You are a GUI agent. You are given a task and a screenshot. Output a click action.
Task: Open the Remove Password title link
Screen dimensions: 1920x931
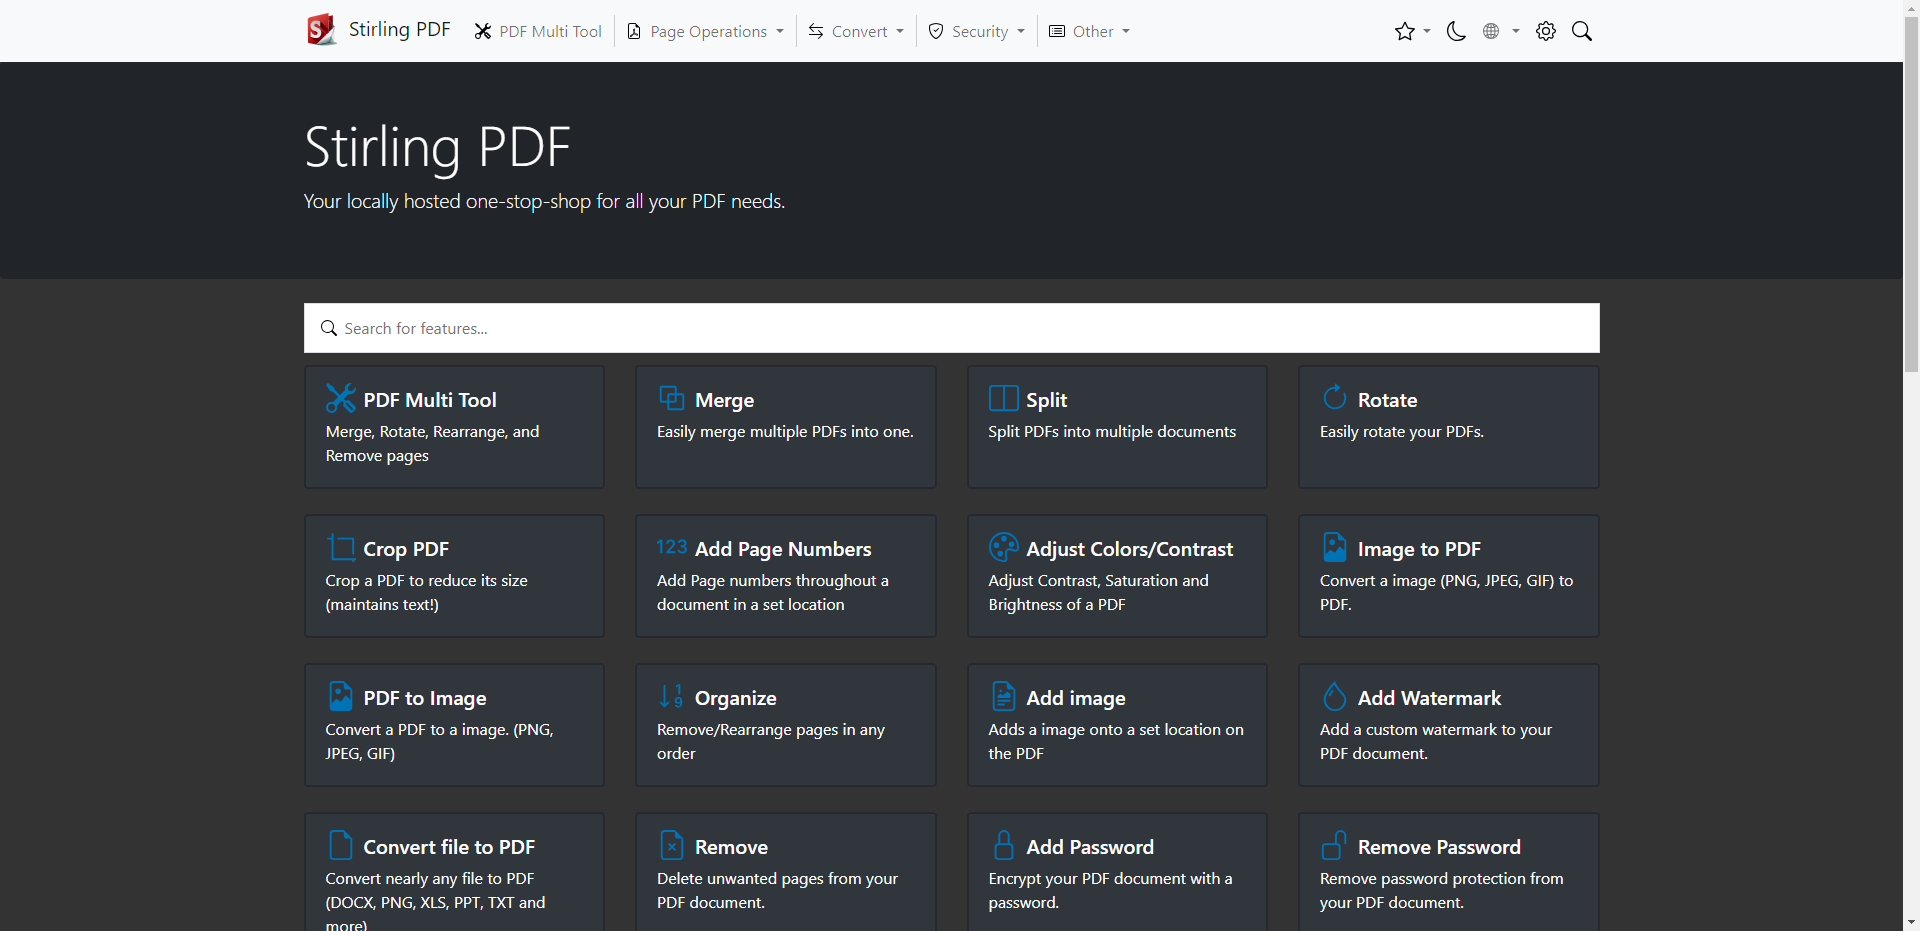click(1439, 847)
